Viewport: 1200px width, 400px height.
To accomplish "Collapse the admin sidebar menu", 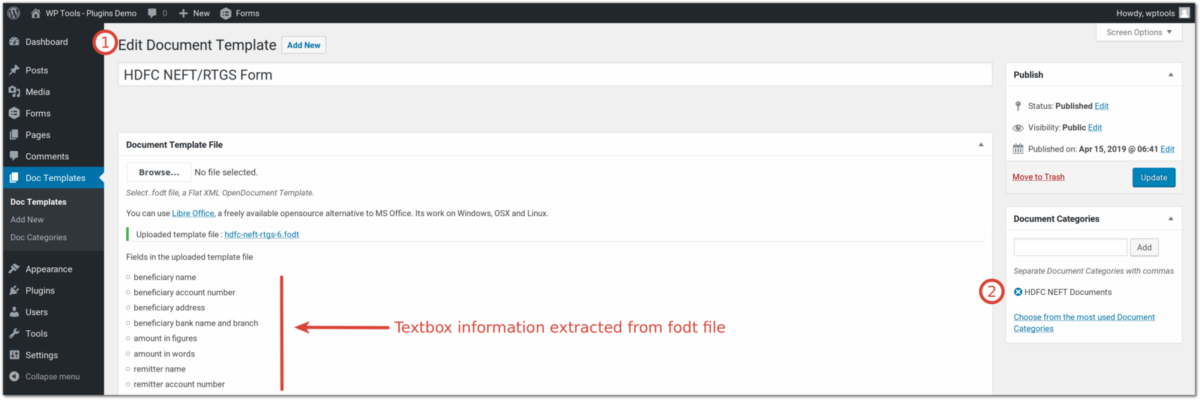I will [50, 377].
